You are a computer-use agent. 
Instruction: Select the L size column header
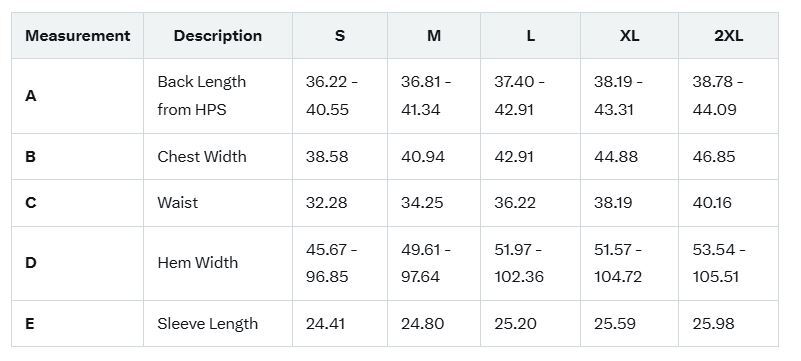531,36
